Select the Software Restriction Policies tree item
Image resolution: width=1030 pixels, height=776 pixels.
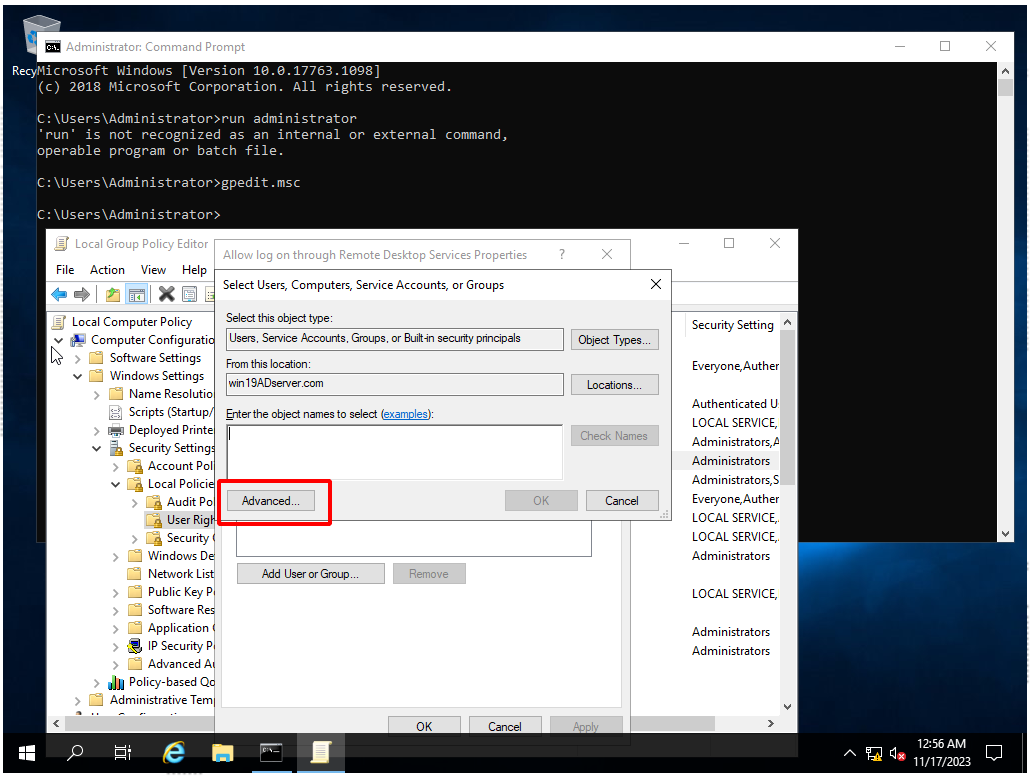point(181,610)
